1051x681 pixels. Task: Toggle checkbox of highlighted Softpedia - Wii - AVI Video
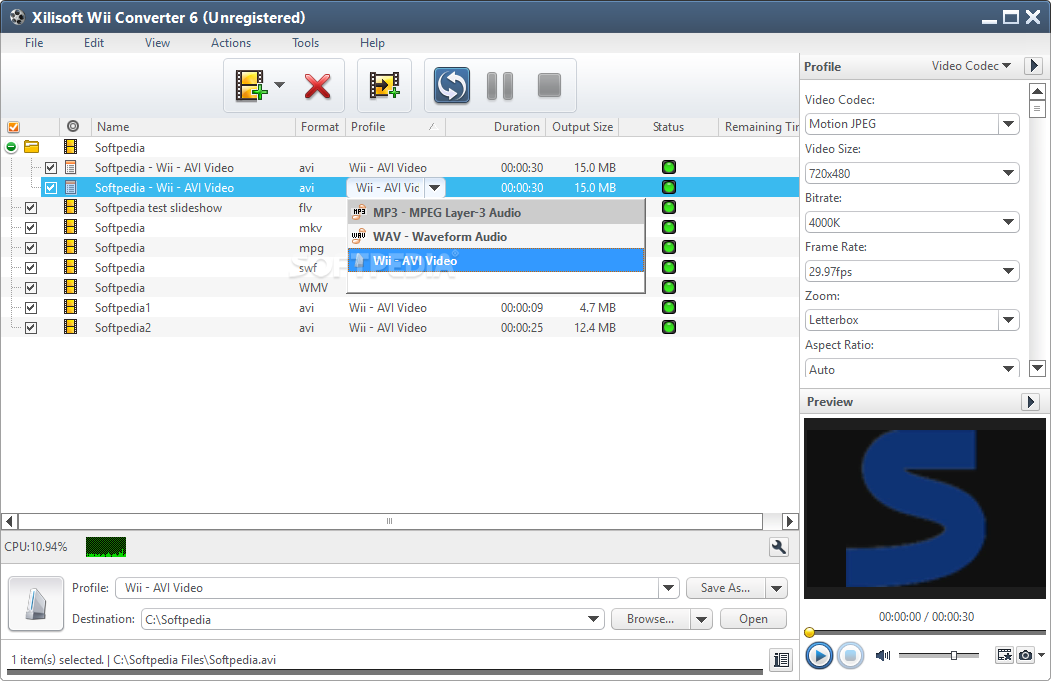point(51,188)
